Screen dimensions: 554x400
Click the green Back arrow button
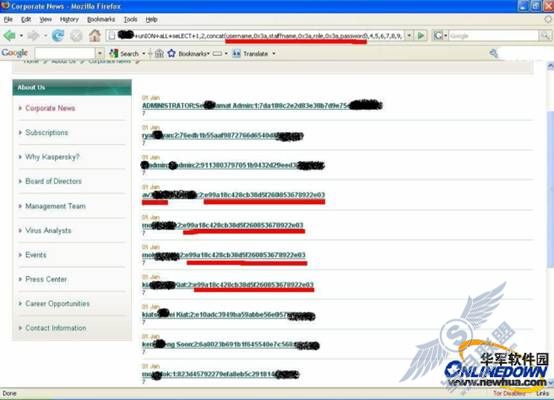(x=9, y=36)
